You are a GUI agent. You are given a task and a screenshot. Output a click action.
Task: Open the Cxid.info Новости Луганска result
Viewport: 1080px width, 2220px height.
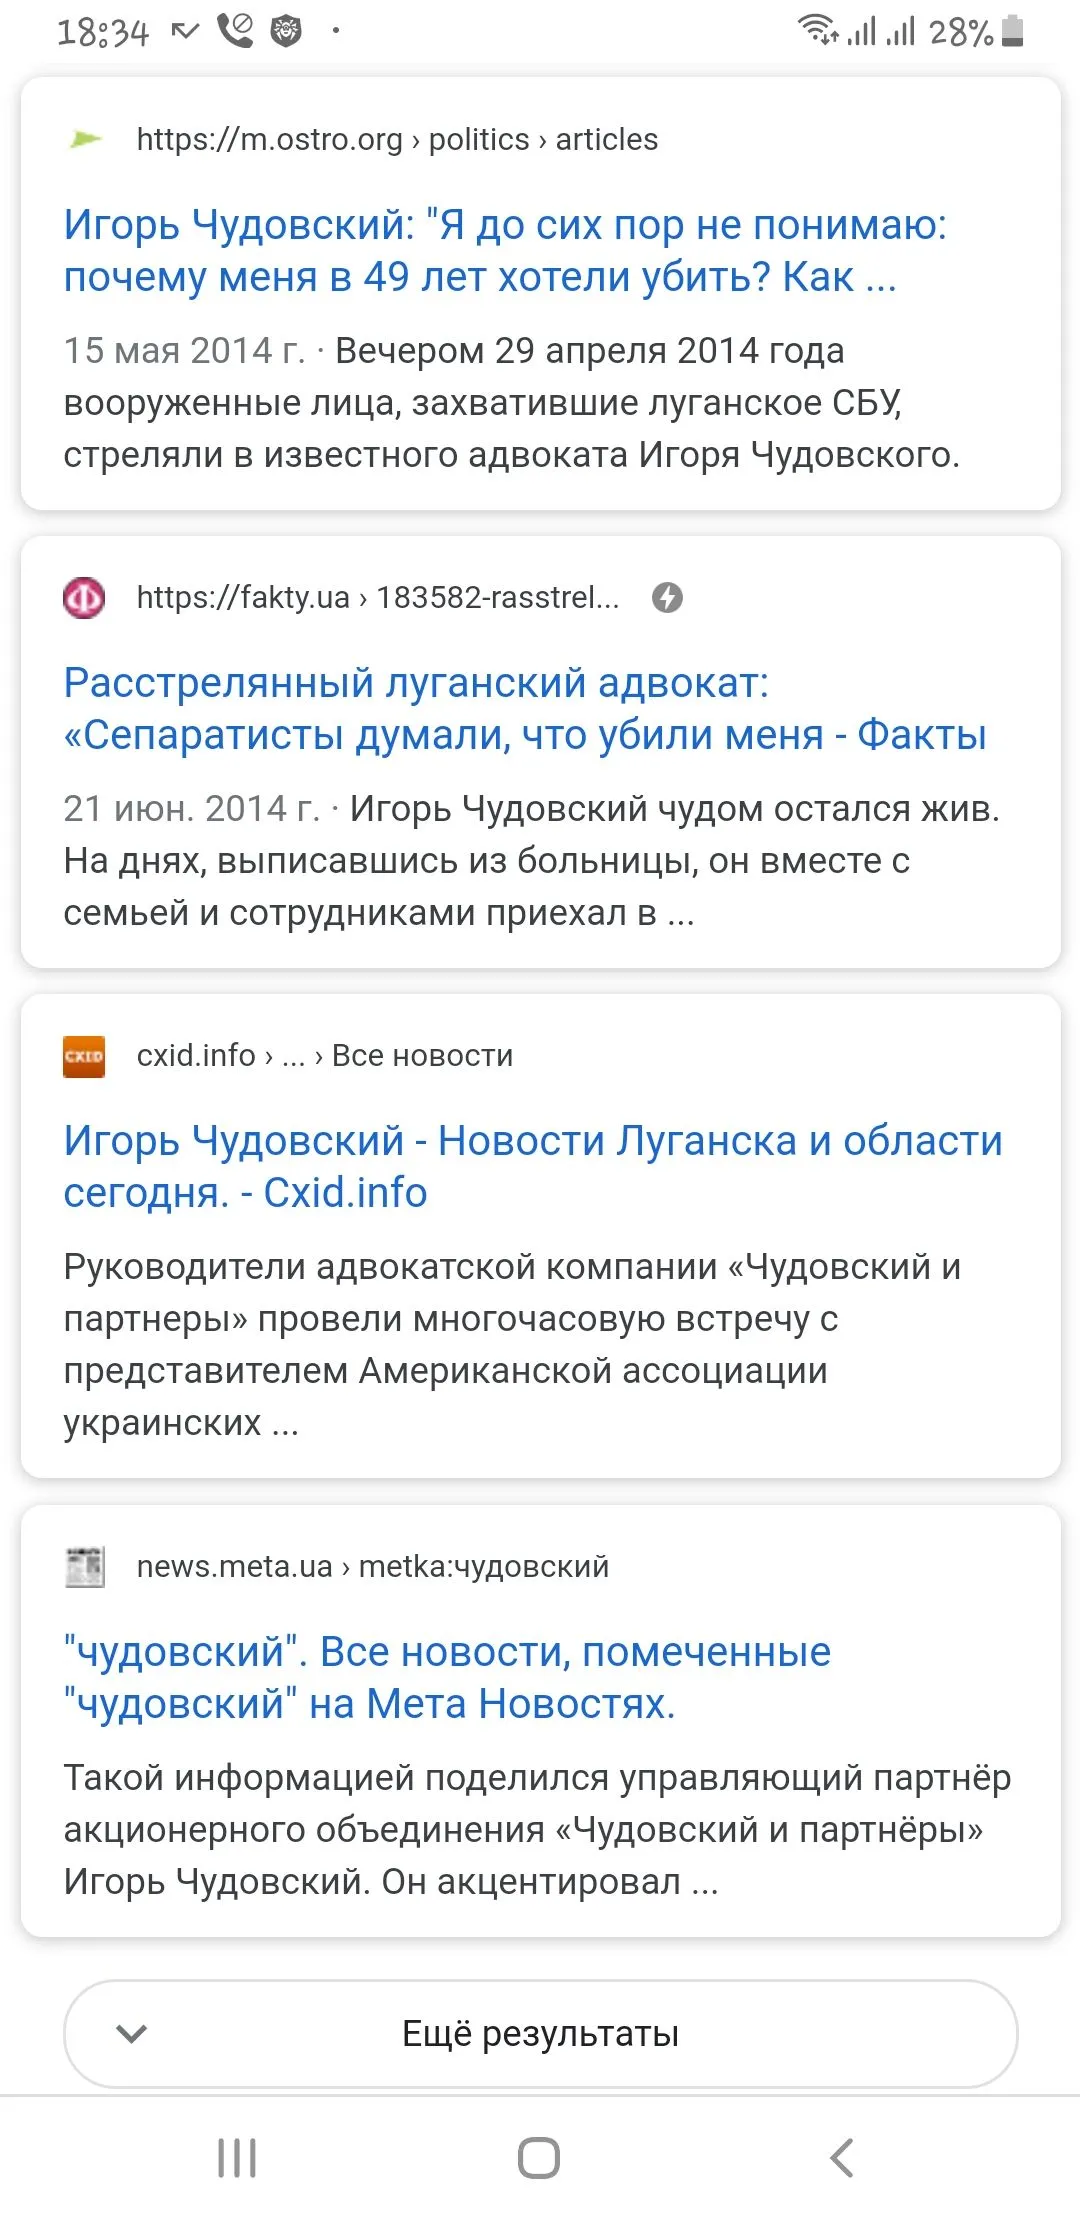pos(532,1167)
